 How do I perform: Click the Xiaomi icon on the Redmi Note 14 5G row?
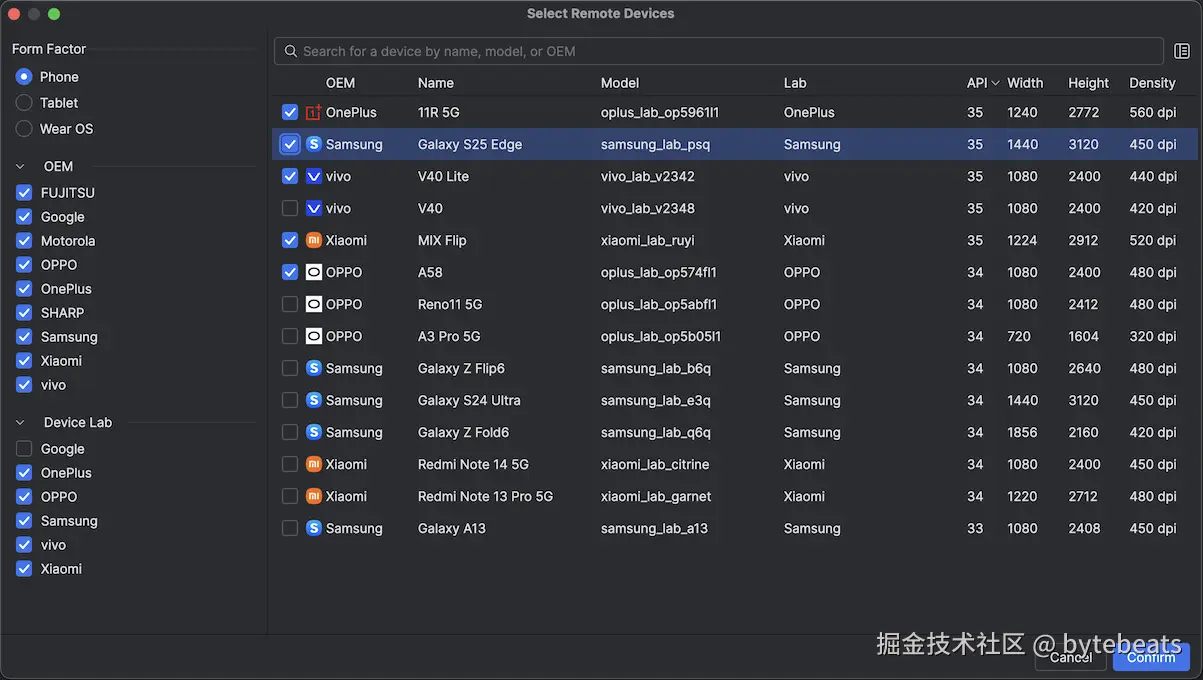pyautogui.click(x=313, y=464)
